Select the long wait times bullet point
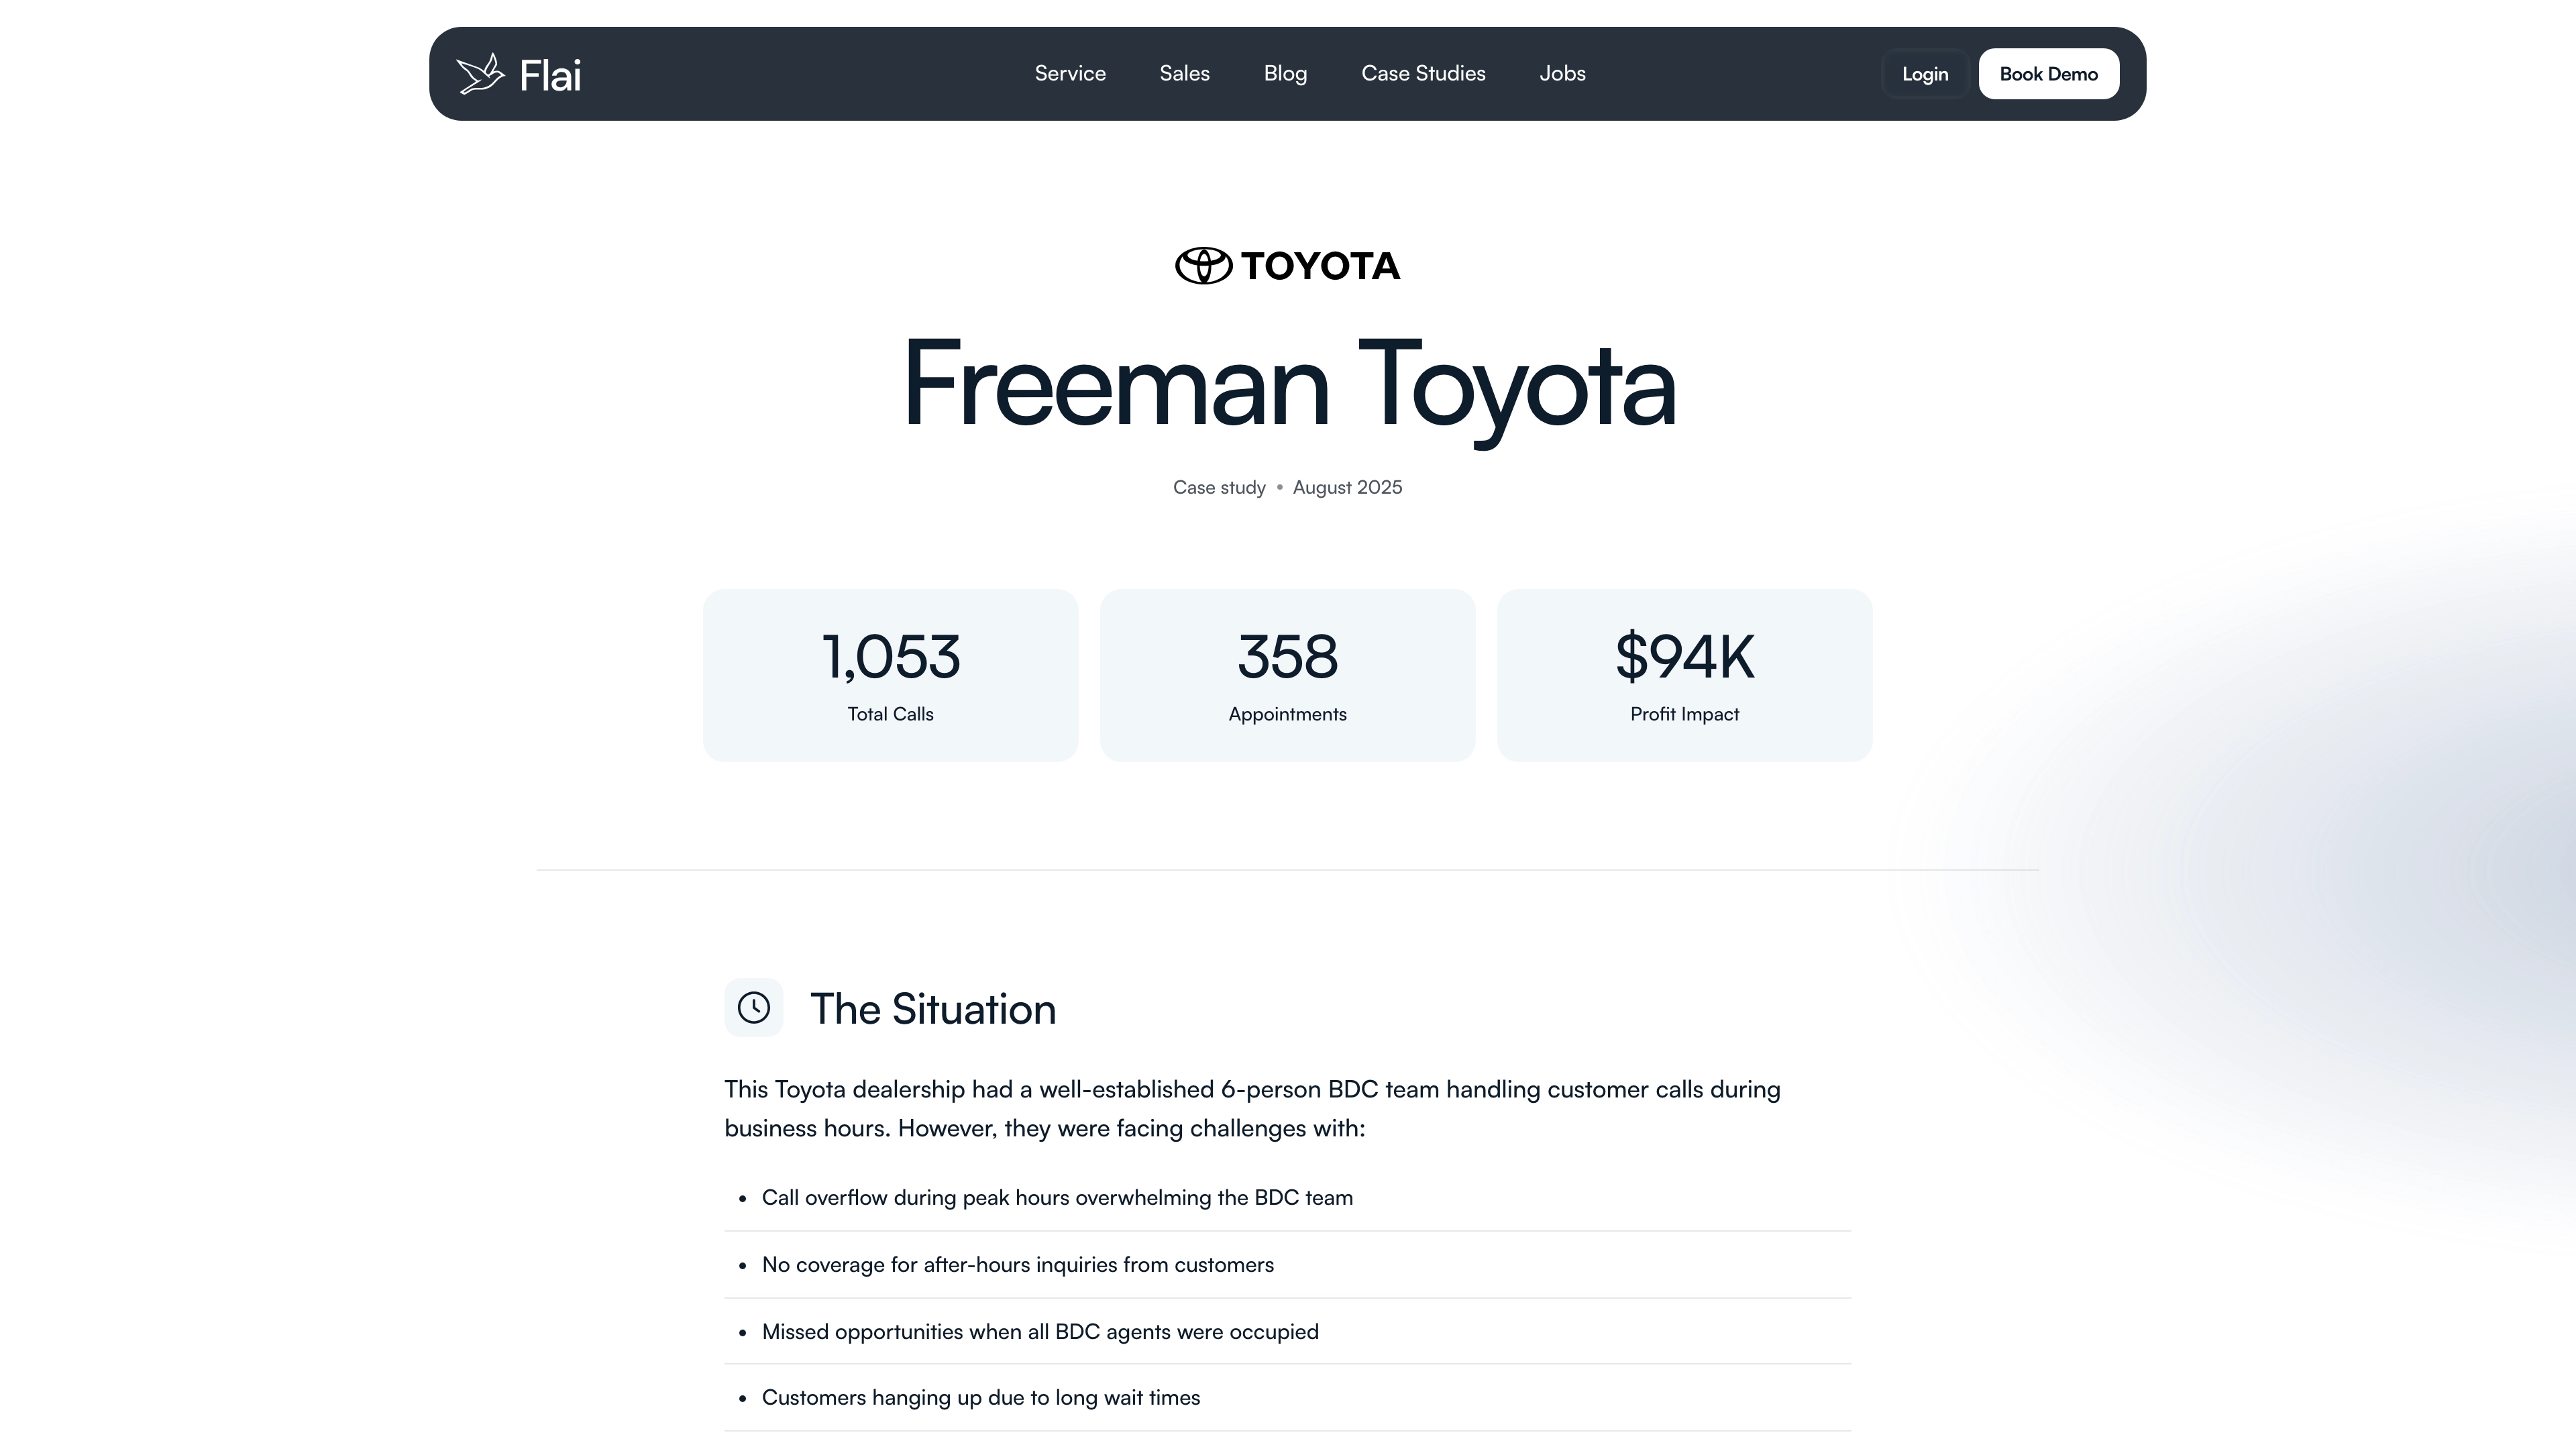Screen dimensions: 2576x1449 981,1397
